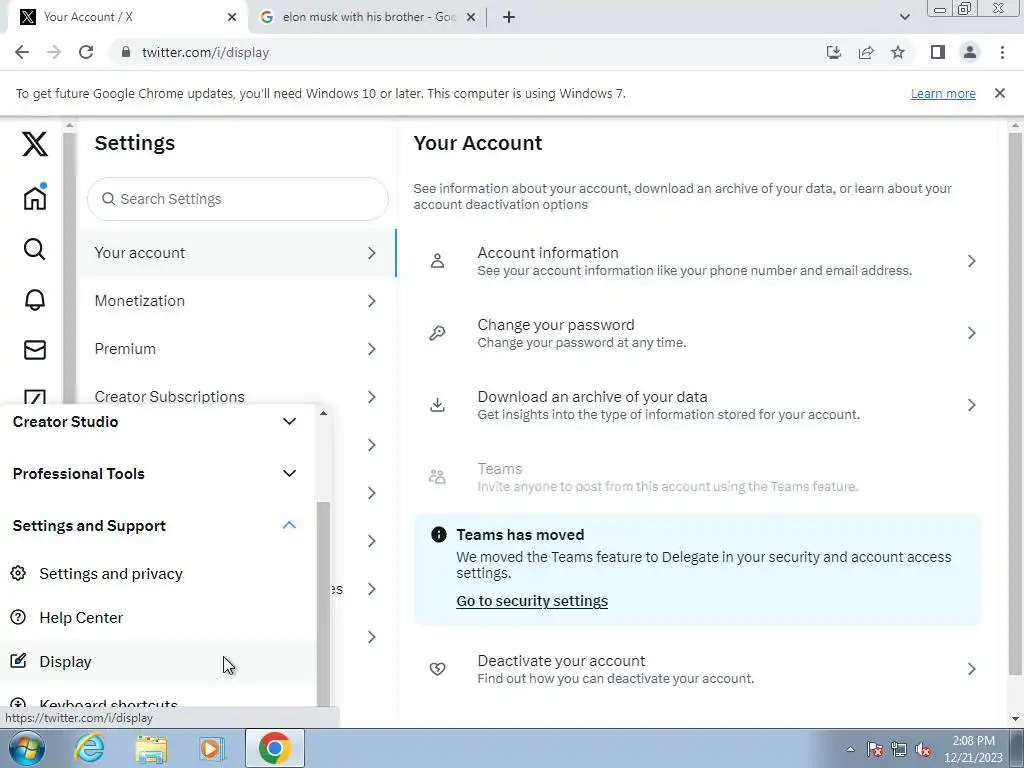
Task: Click the chevron on Your account row
Action: (x=372, y=253)
